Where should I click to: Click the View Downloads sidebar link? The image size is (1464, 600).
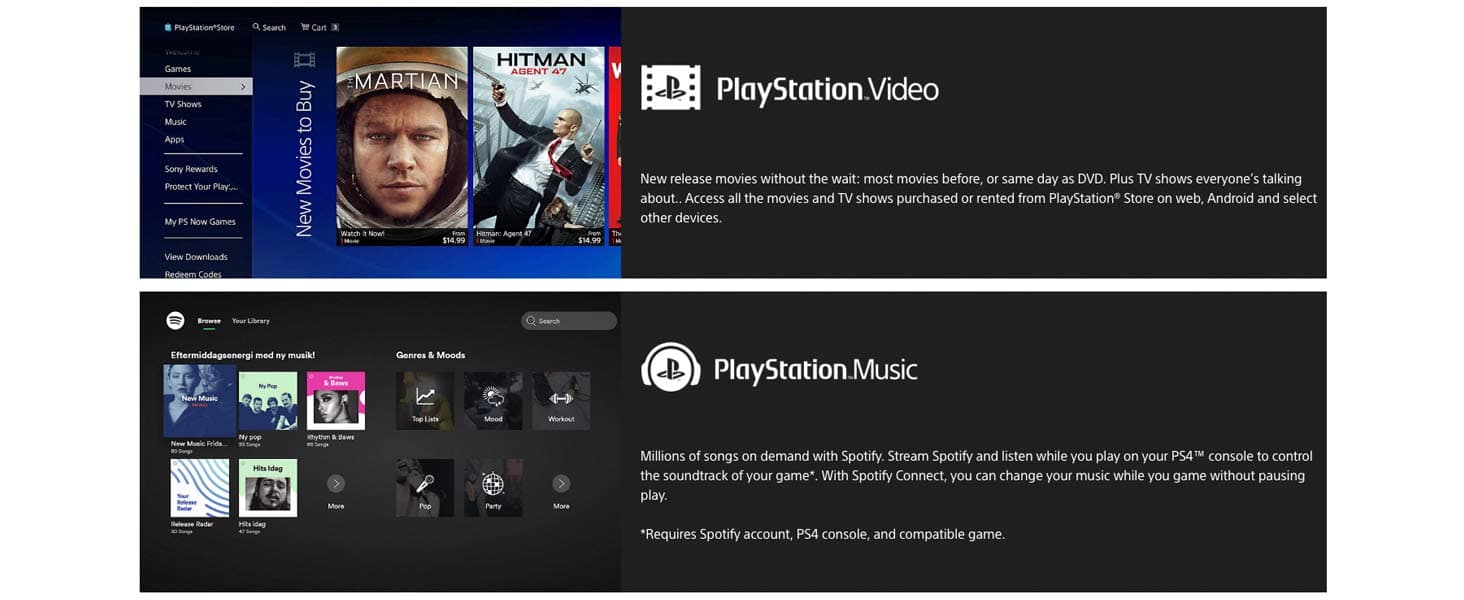[196, 257]
